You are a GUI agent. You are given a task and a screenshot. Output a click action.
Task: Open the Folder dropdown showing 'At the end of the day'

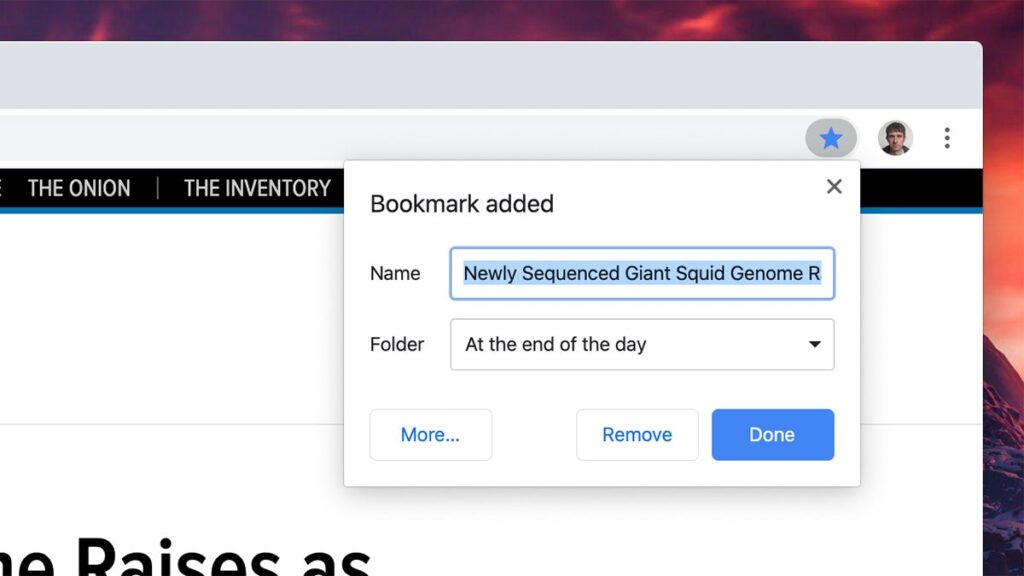point(642,344)
